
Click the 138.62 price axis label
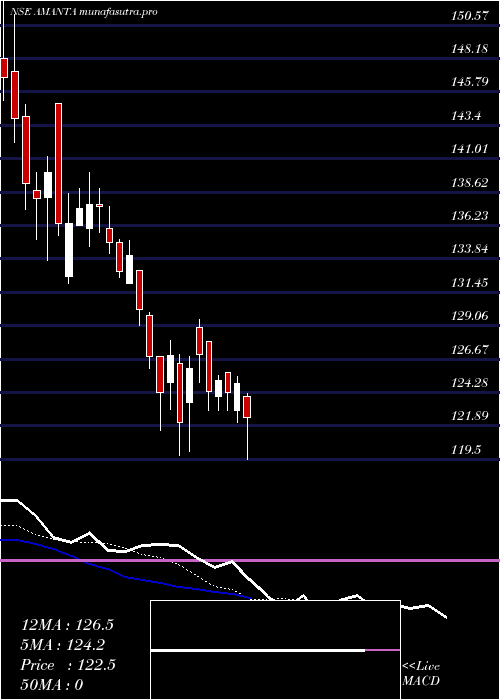pyautogui.click(x=468, y=183)
